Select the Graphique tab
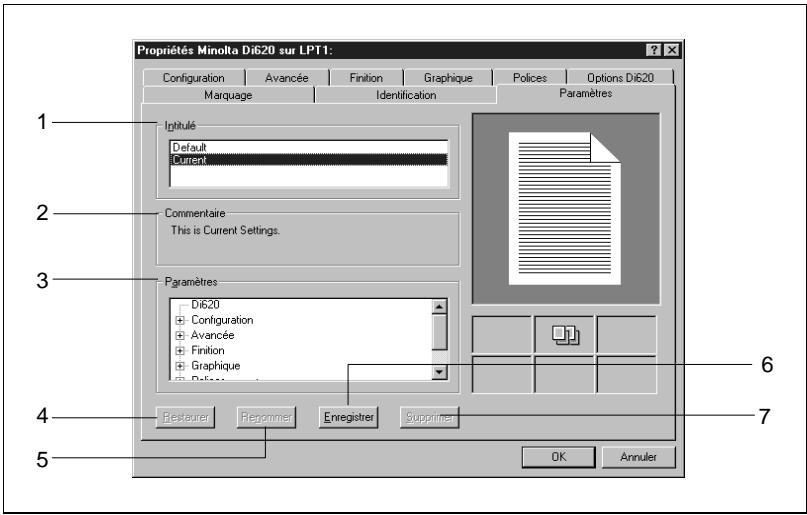807x515 pixels. click(x=448, y=78)
